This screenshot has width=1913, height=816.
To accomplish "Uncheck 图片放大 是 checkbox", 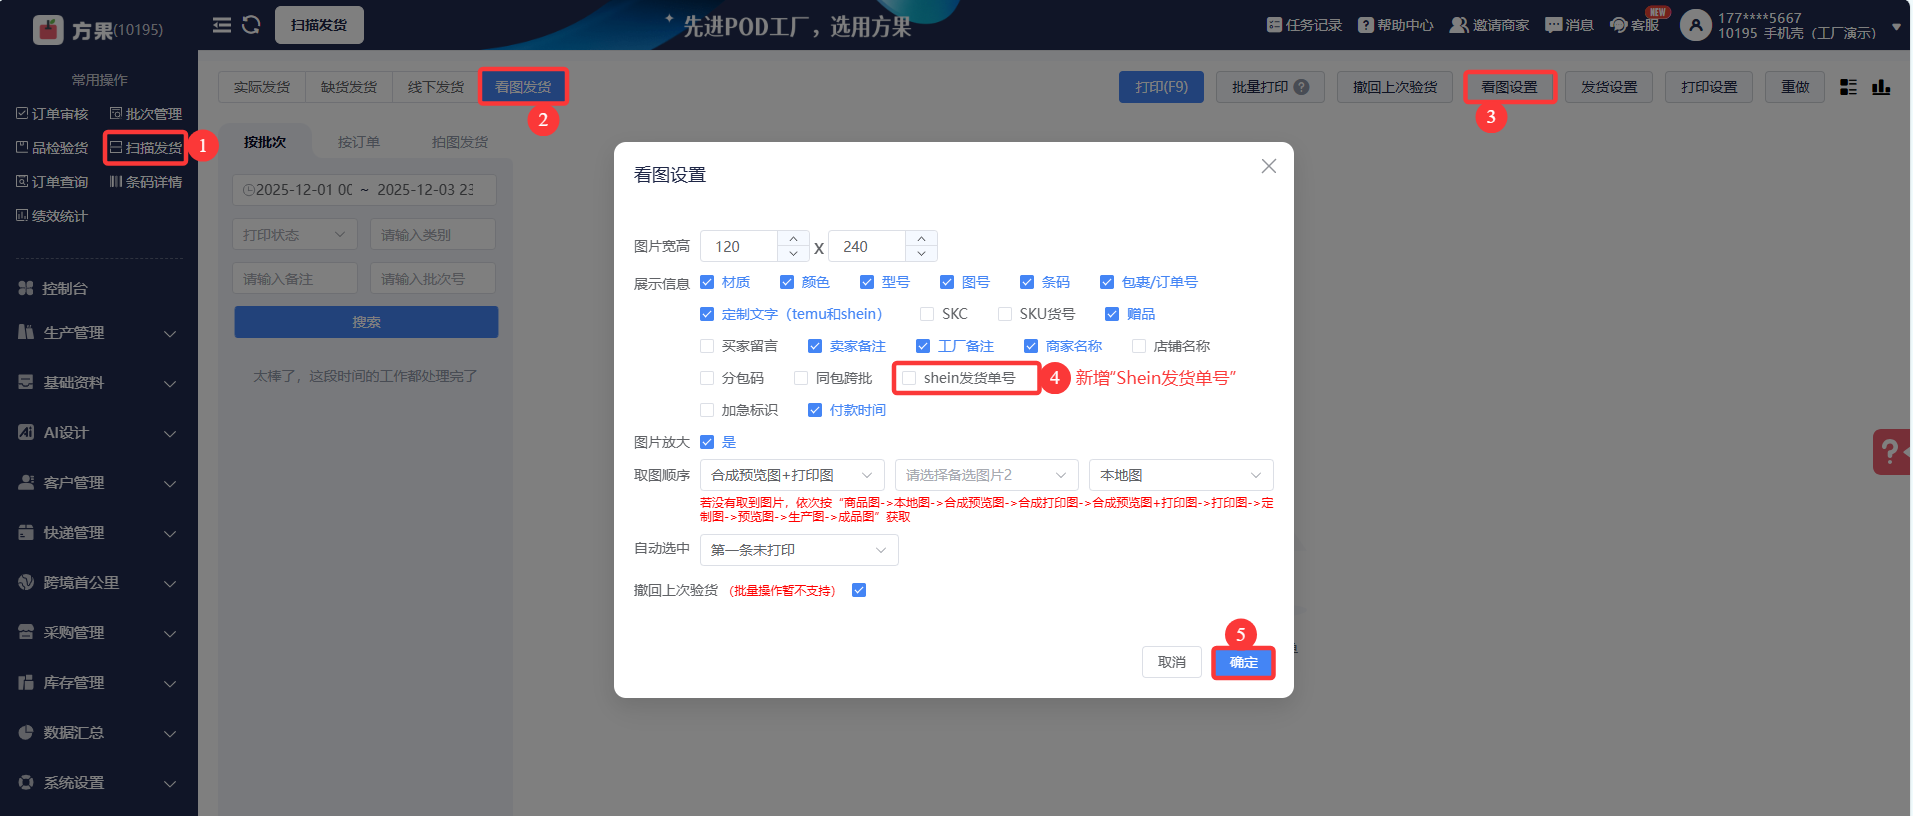I will coord(707,442).
